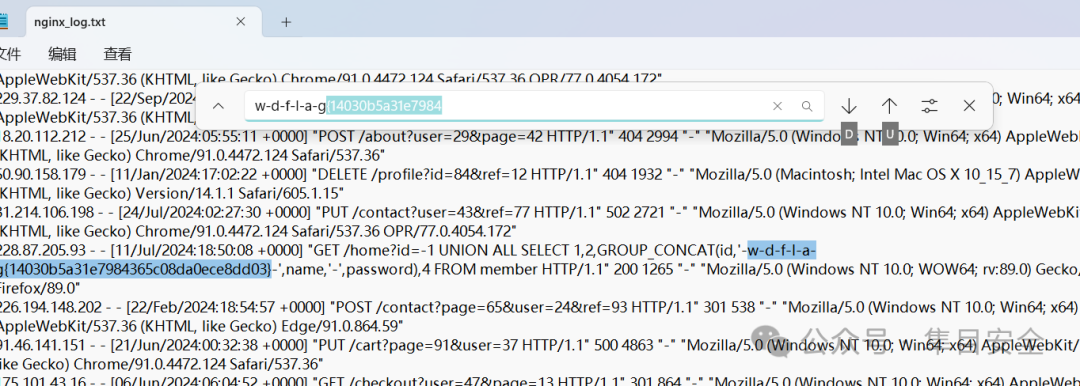Screen dimensions: 1080x386
Task: Close the nginx_log.txt tab
Action: [x=240, y=21]
